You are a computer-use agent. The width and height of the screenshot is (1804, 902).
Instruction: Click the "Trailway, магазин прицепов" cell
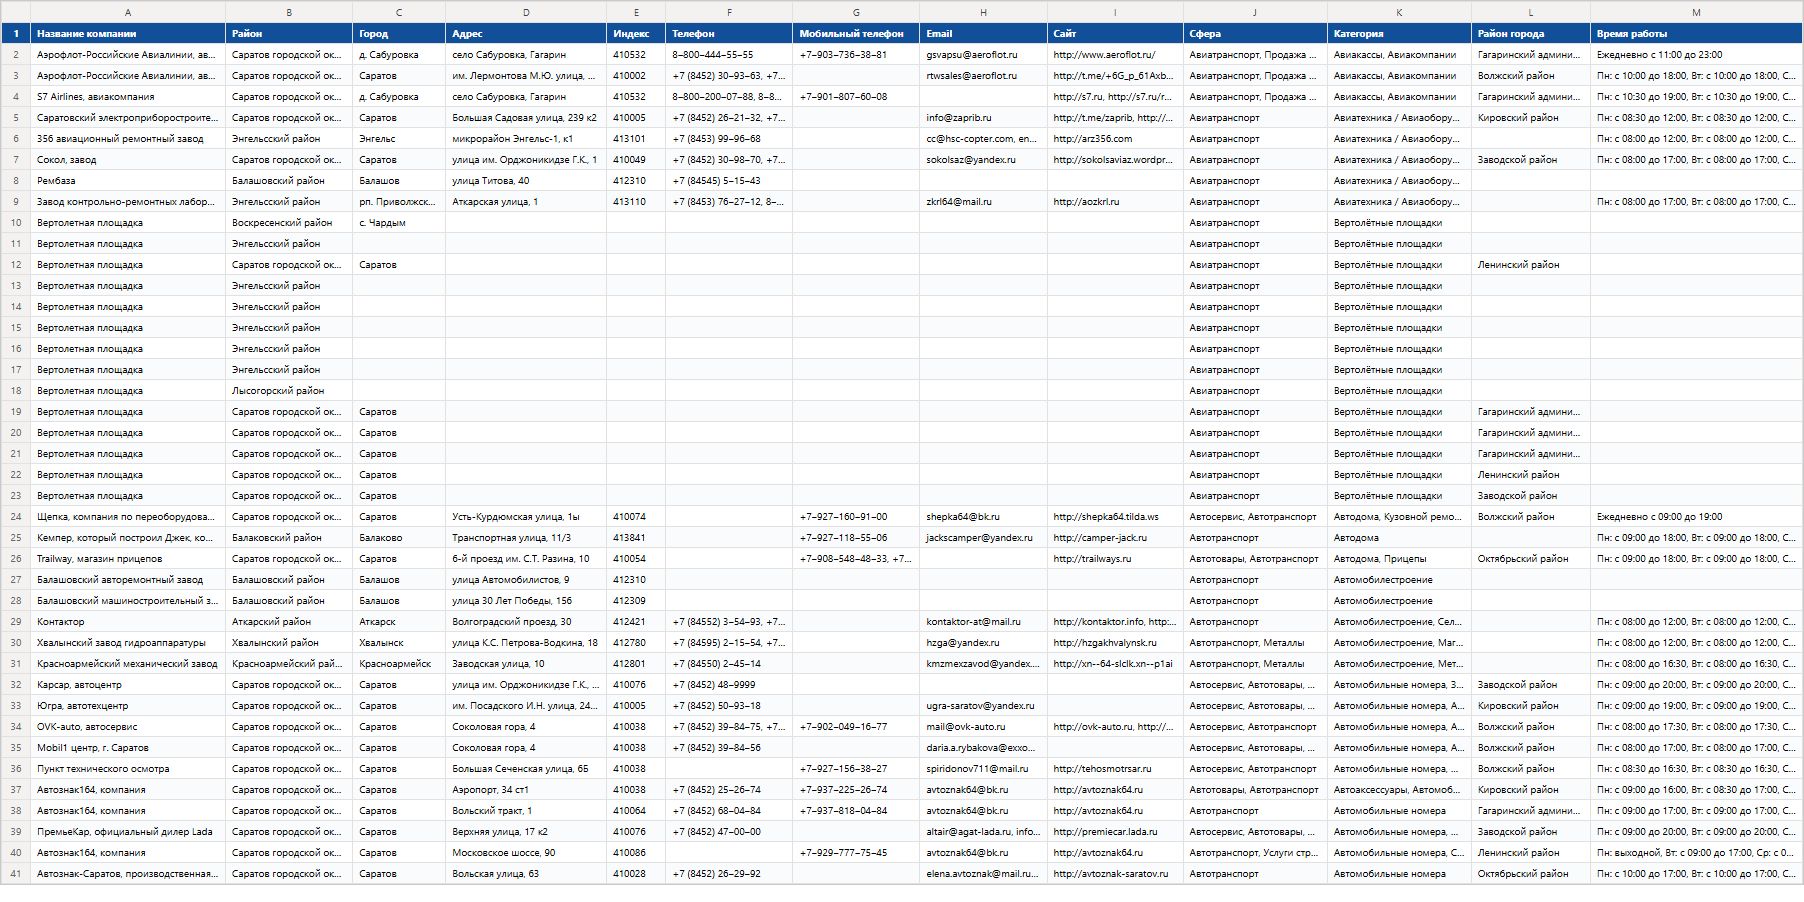(128, 559)
